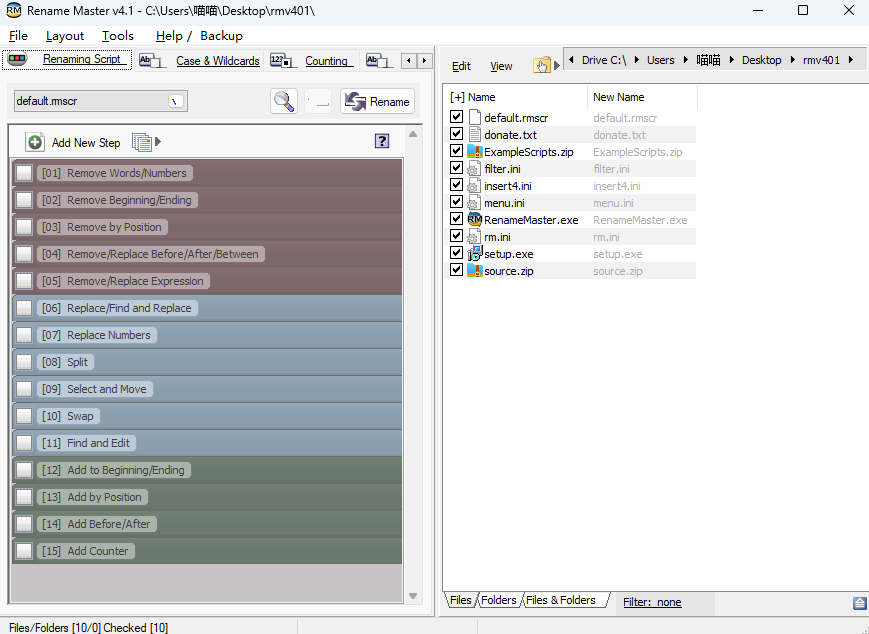Expand the arrow after Users
This screenshot has width=869, height=634.
pos(686,60)
